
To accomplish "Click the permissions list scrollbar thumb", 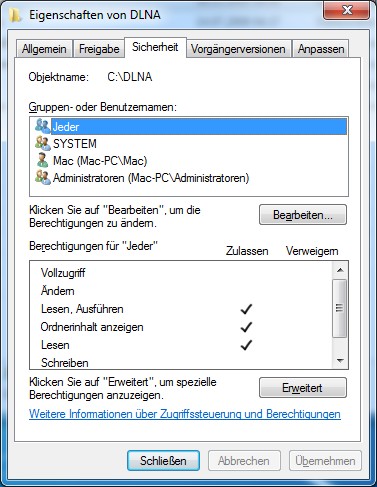I will point(340,308).
